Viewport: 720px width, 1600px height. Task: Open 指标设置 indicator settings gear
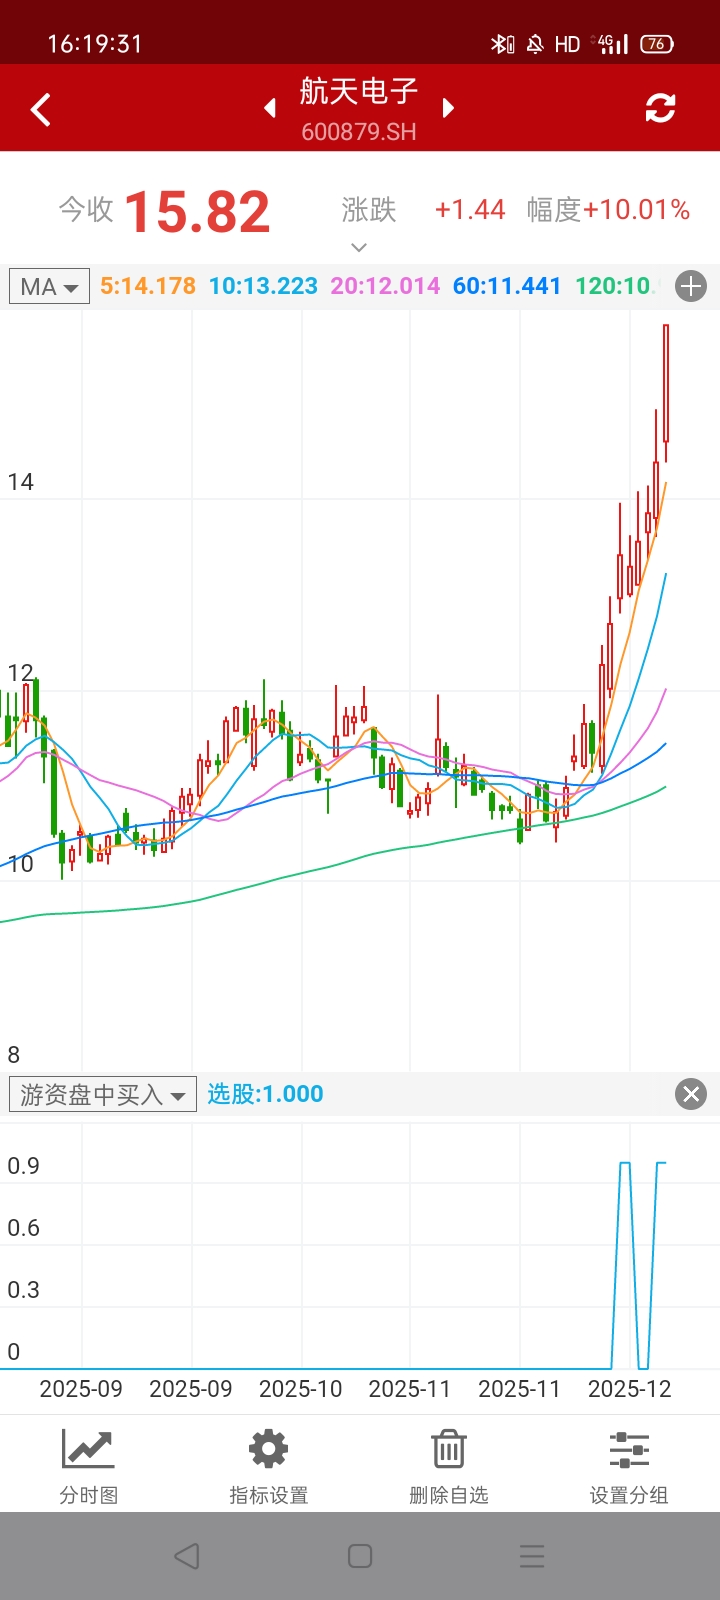[269, 1466]
